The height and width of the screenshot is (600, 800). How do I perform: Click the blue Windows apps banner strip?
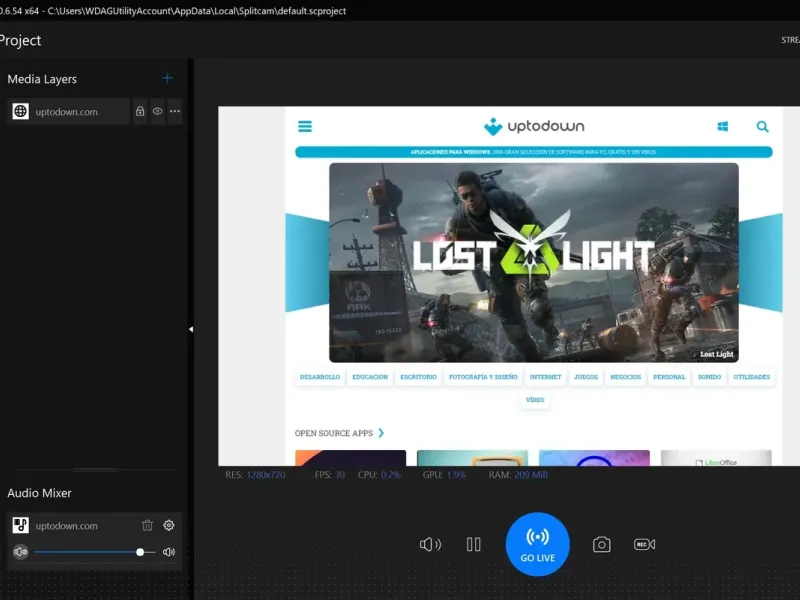pos(534,152)
